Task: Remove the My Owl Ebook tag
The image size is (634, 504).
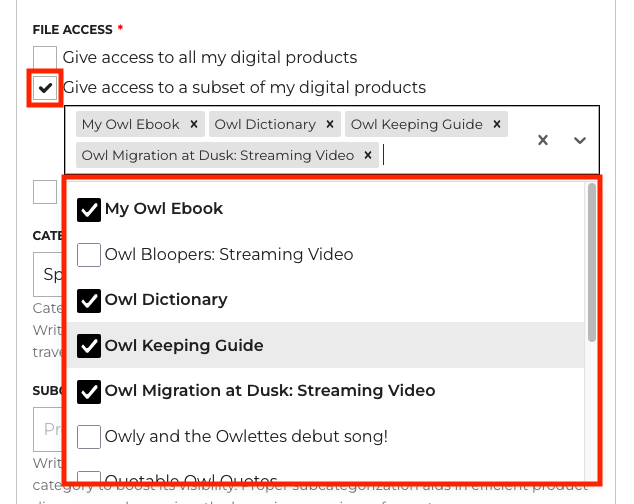Action: (x=194, y=125)
